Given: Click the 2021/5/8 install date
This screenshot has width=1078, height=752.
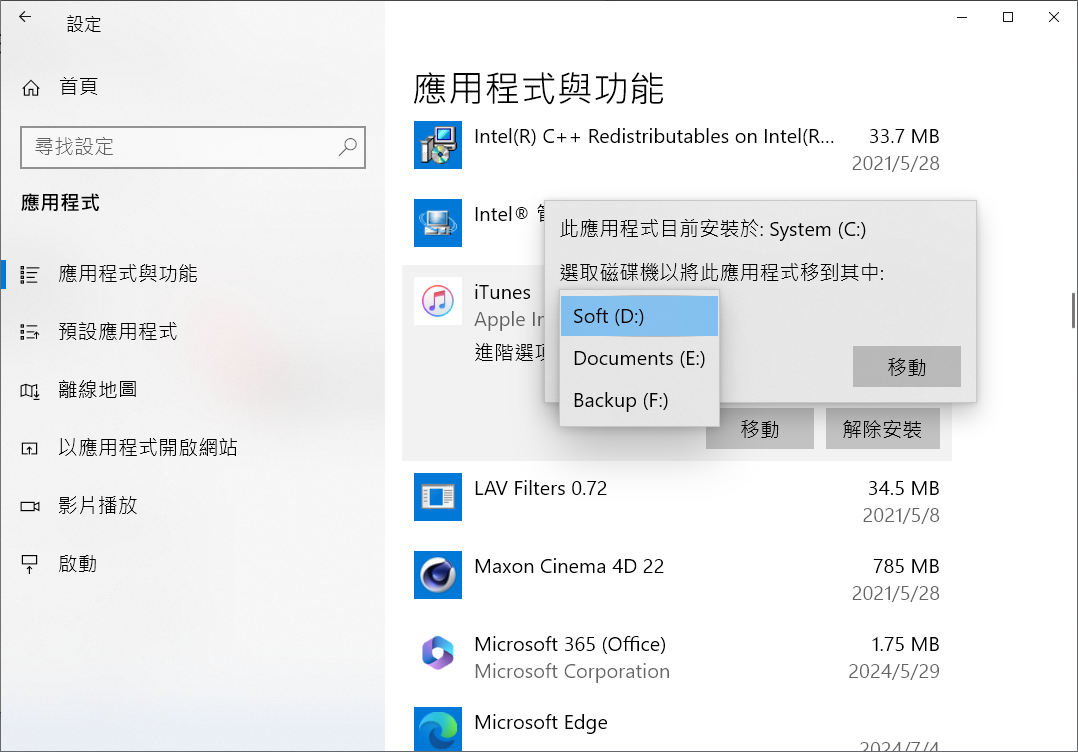Looking at the screenshot, I should pyautogui.click(x=901, y=515).
